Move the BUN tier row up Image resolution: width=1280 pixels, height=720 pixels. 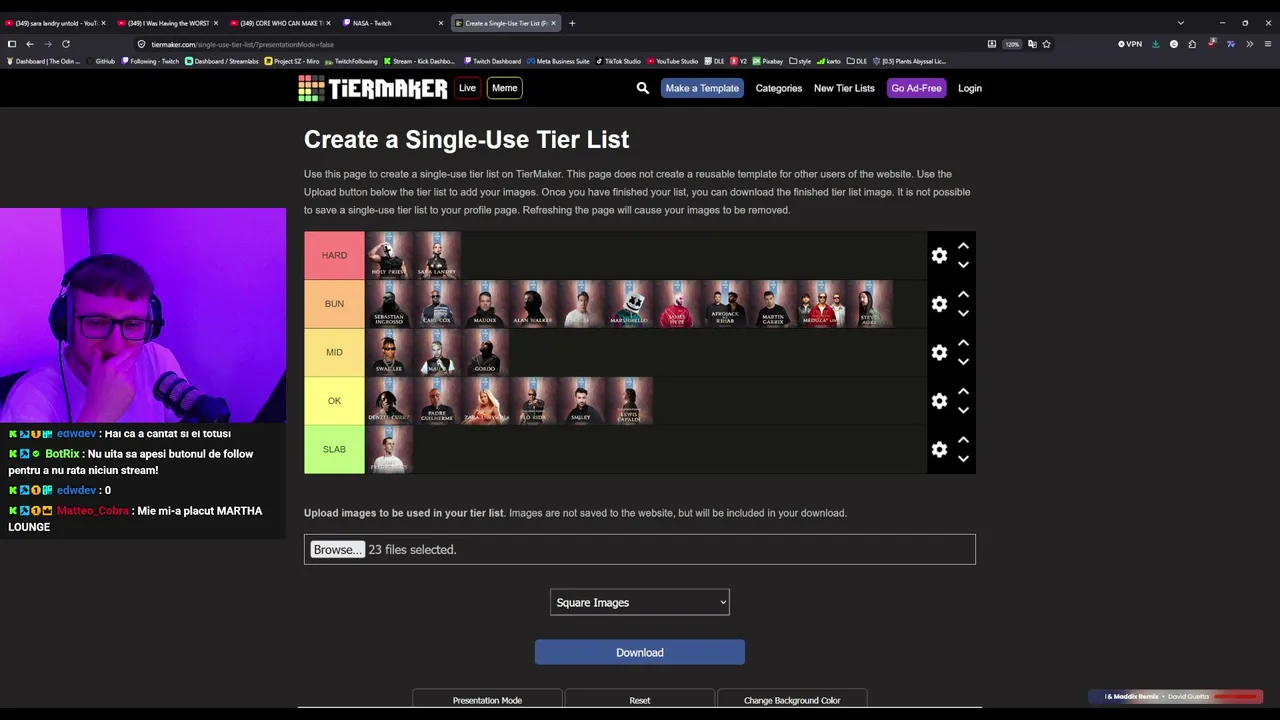click(963, 294)
